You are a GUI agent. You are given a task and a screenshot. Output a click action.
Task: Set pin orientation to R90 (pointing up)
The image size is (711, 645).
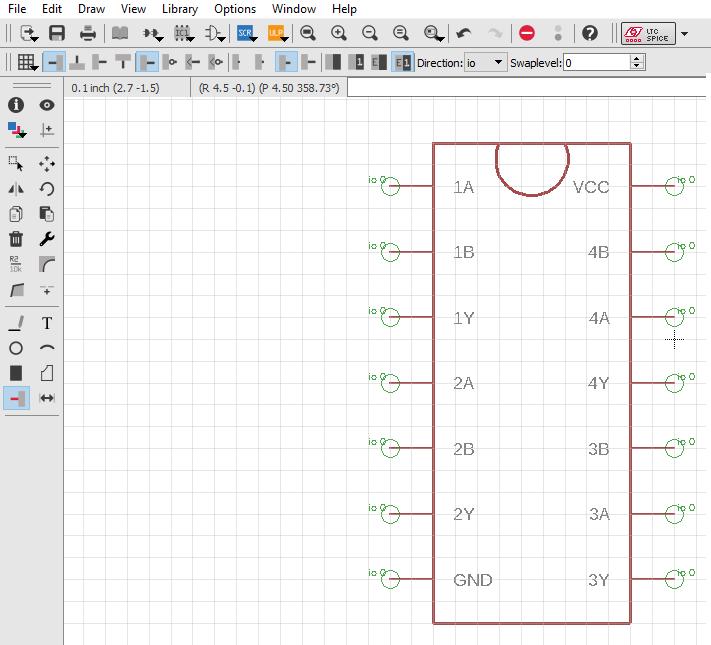[77, 62]
